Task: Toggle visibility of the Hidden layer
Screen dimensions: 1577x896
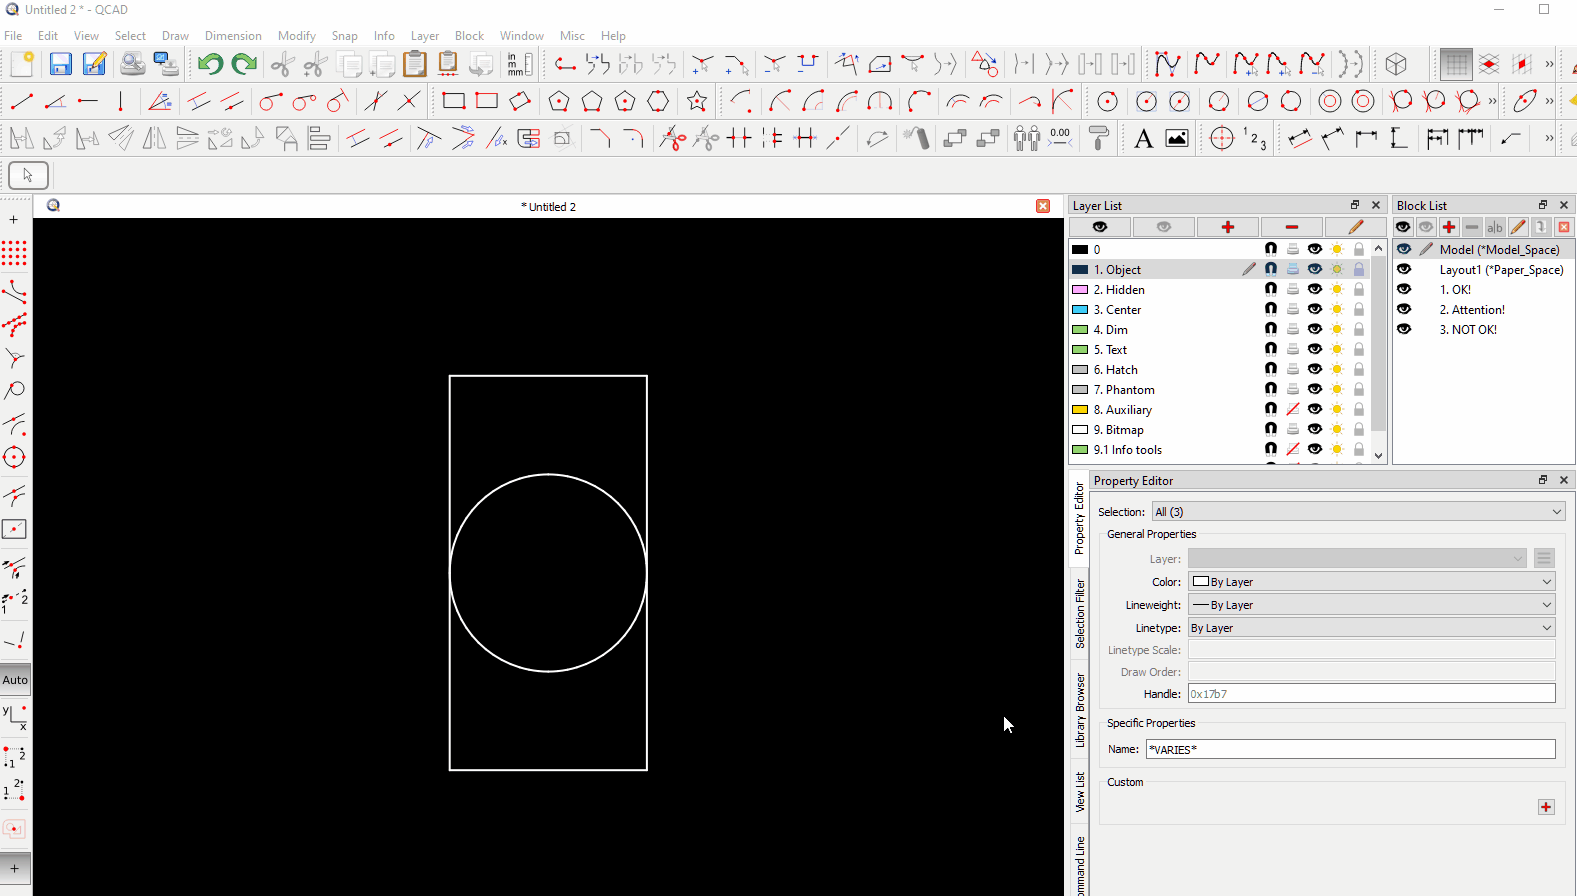Action: click(1314, 289)
